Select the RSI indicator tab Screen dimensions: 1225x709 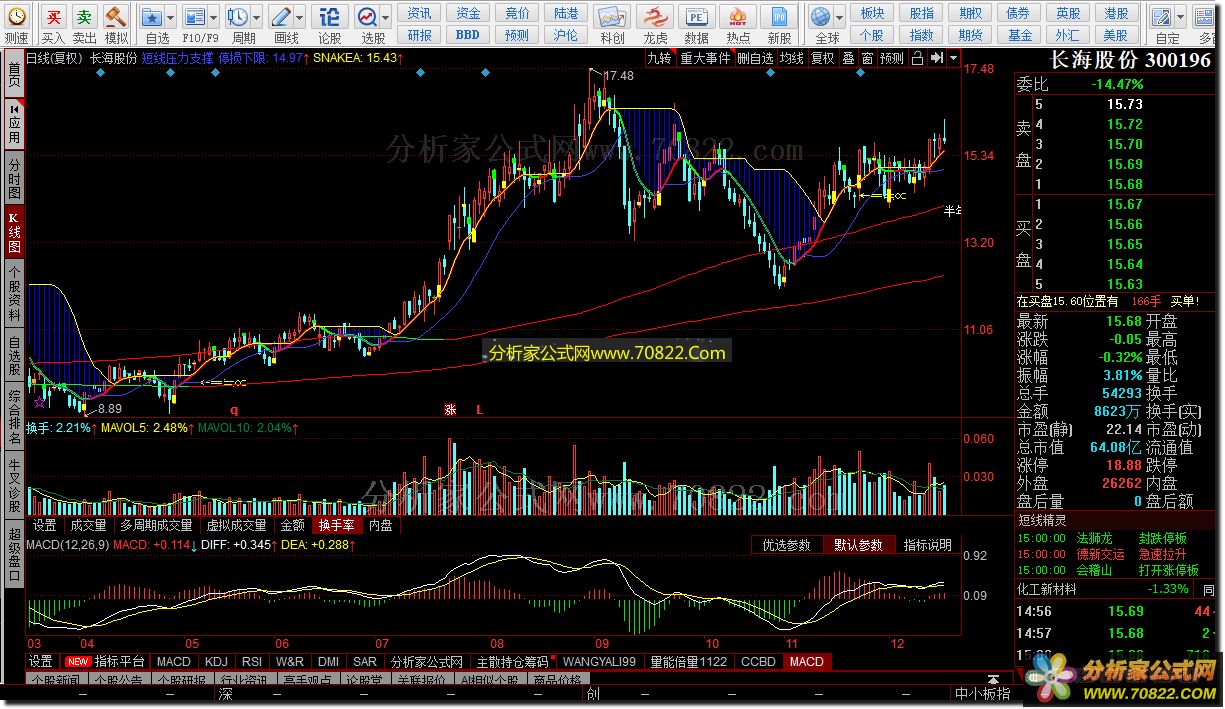(252, 661)
